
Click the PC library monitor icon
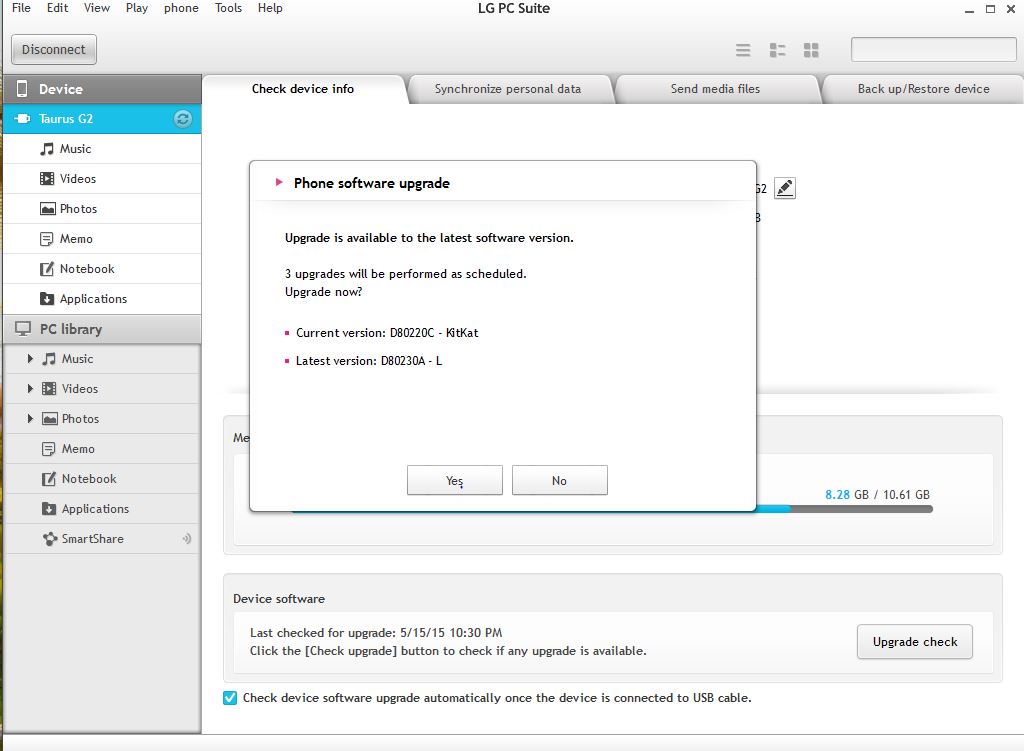[23, 329]
